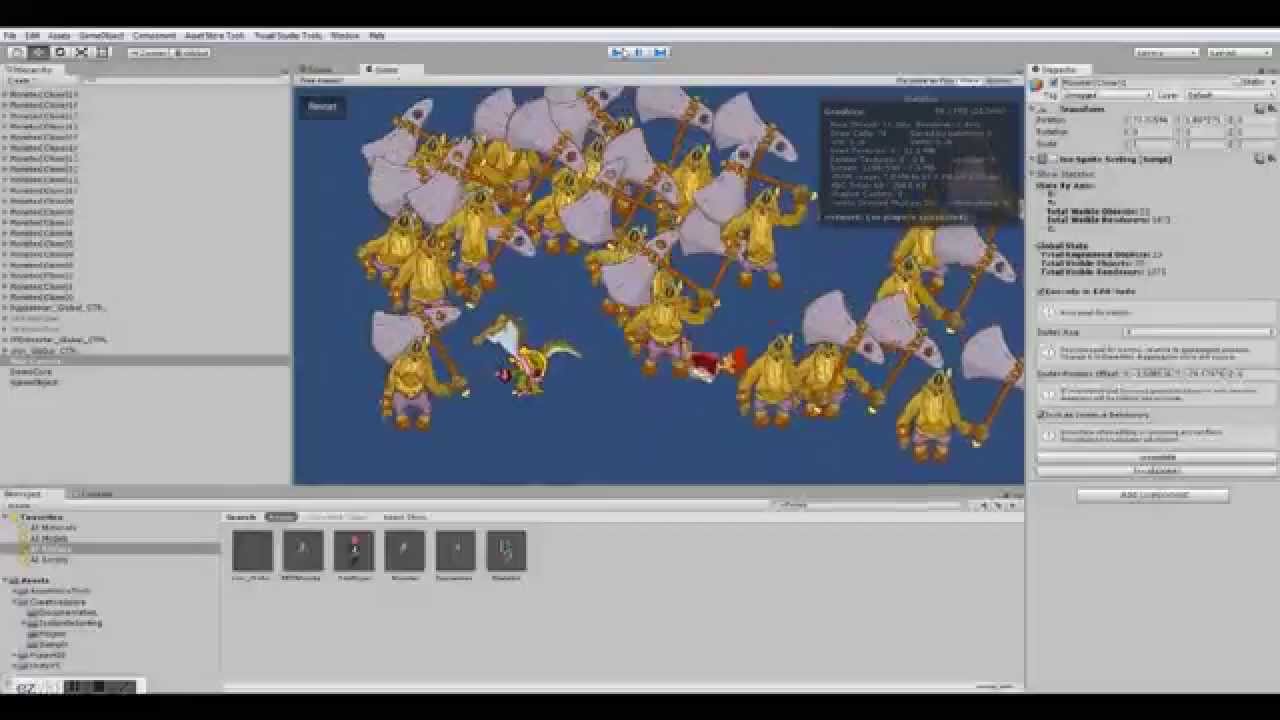Screen dimensions: 1280x720
Task: Select GameObject in Hierarchy
Action: pyautogui.click(x=34, y=382)
